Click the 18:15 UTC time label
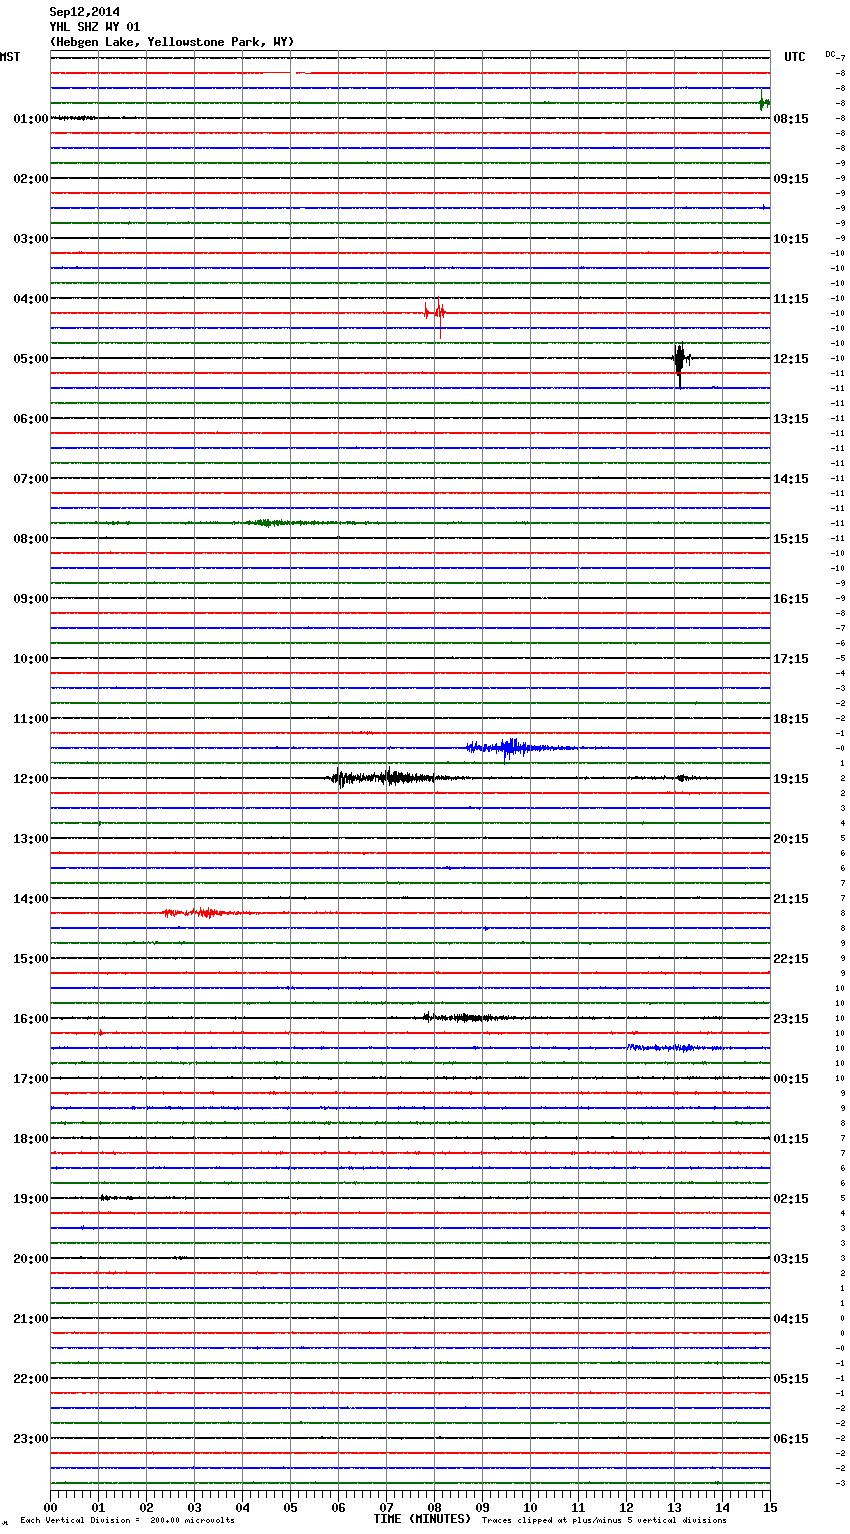Image resolution: width=850 pixels, height=1534 pixels. (x=791, y=719)
